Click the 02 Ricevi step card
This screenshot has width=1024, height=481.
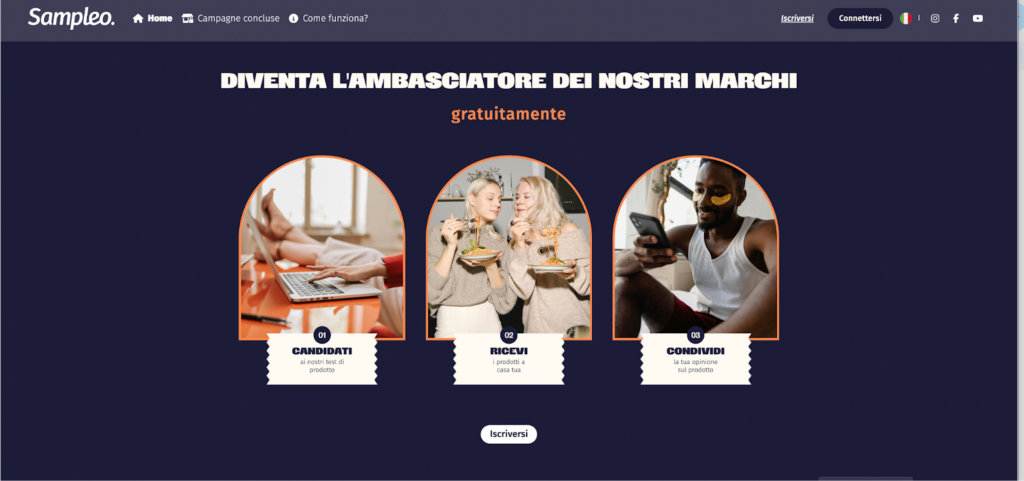click(509, 358)
